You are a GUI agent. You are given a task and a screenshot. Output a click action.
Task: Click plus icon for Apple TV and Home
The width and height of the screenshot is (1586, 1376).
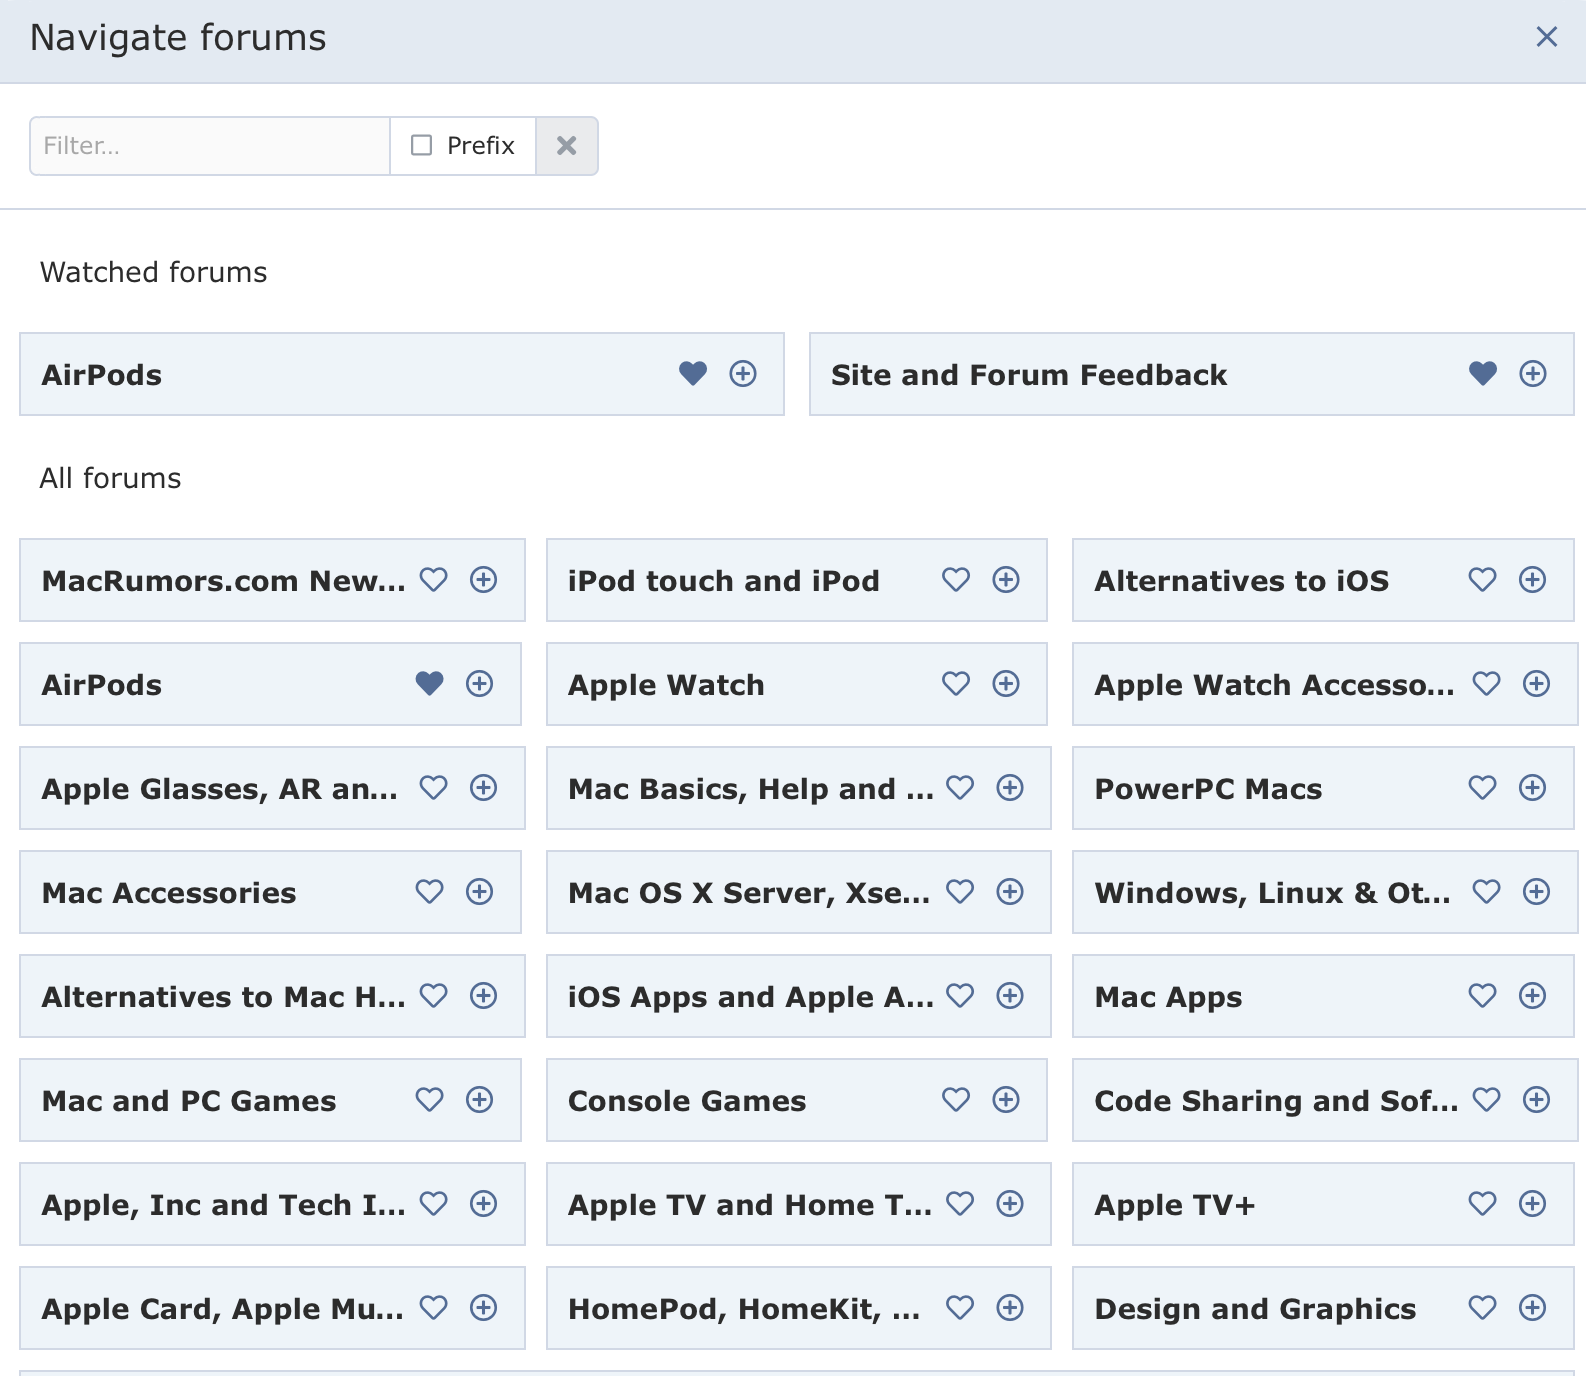pyautogui.click(x=1010, y=1204)
